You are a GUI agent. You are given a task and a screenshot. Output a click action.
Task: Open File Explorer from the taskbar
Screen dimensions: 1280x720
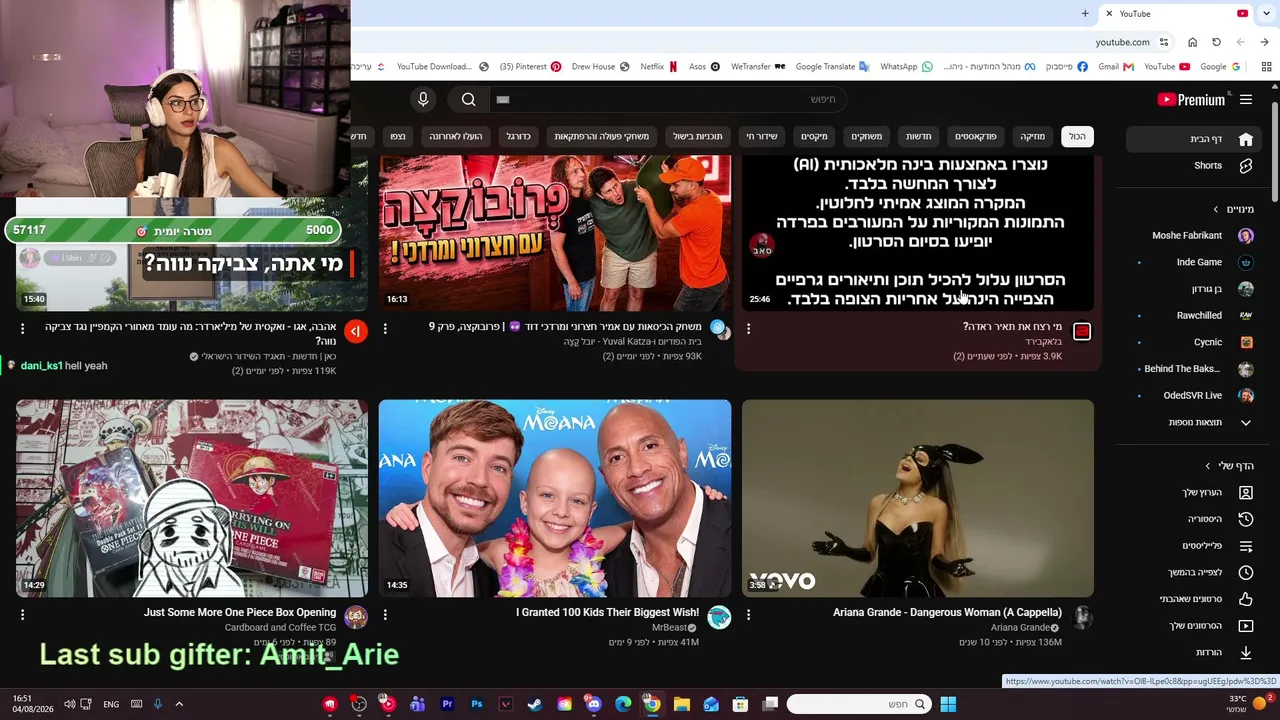[681, 704]
